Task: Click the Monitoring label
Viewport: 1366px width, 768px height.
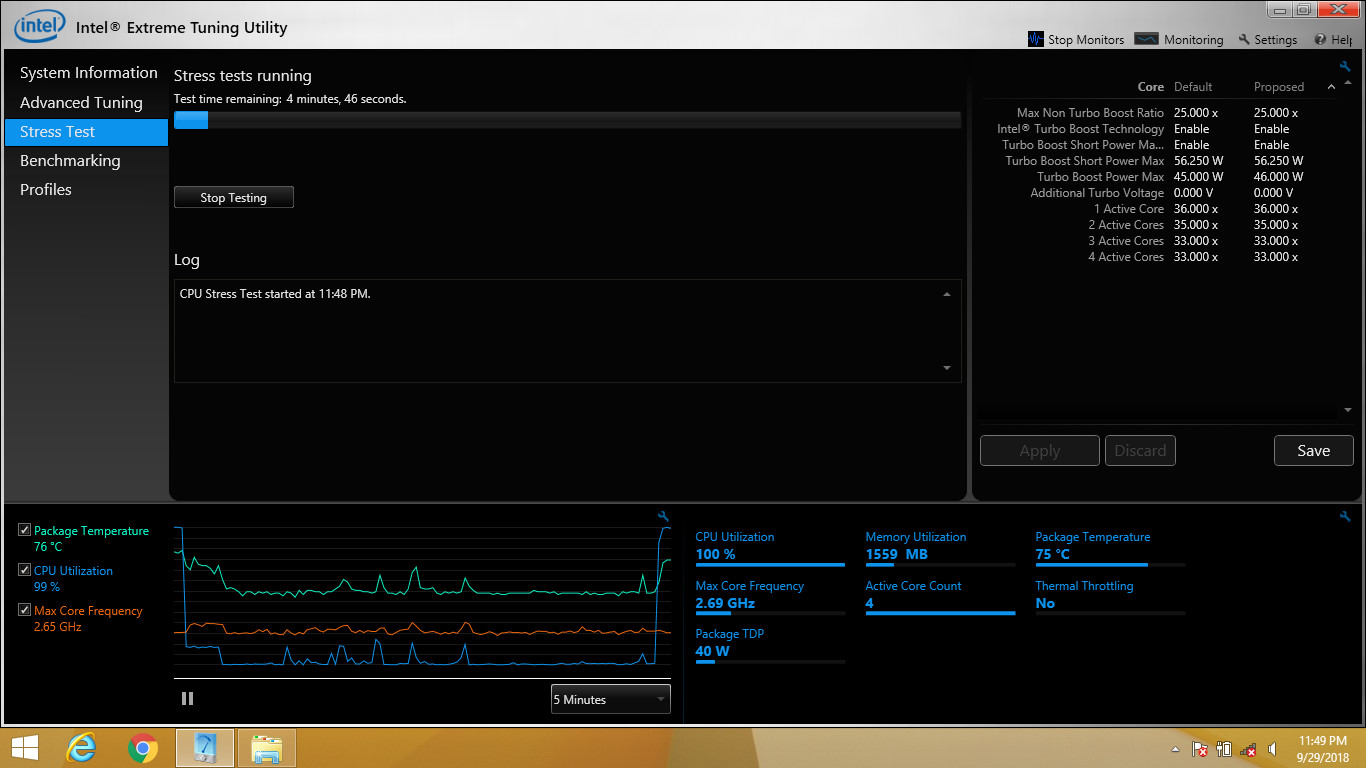Action: point(1194,40)
